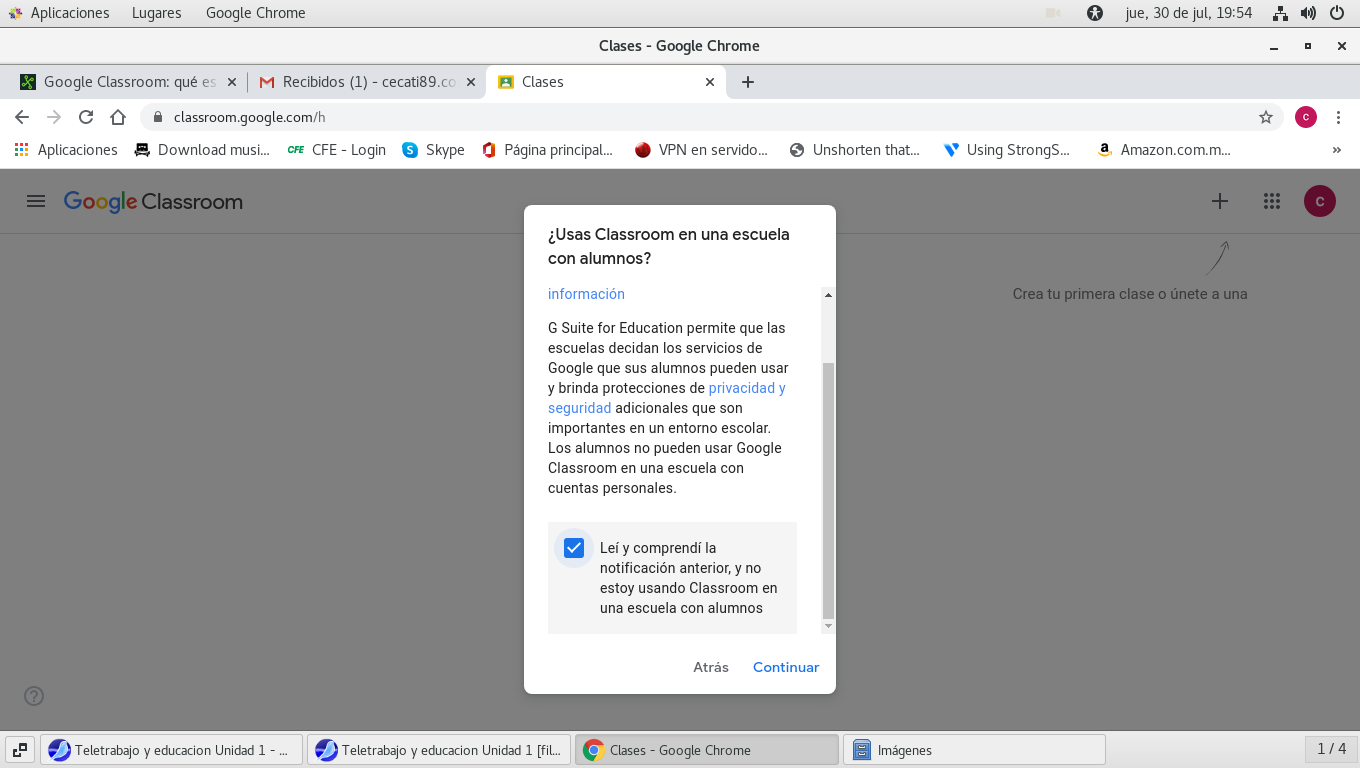The height and width of the screenshot is (768, 1360).
Task: Uncheck the 'Leí y comprendí la notificación' checkbox
Action: click(573, 548)
